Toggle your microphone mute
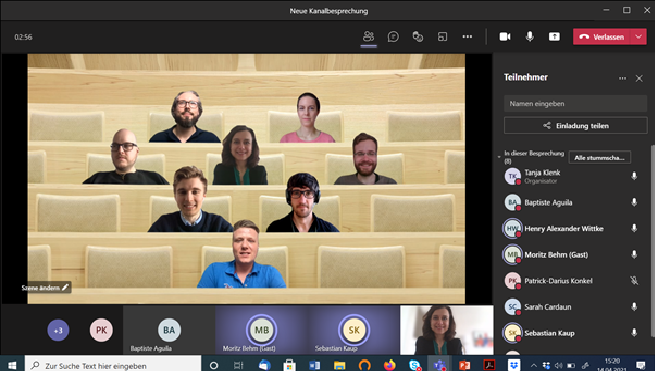The image size is (655, 371). tap(530, 37)
